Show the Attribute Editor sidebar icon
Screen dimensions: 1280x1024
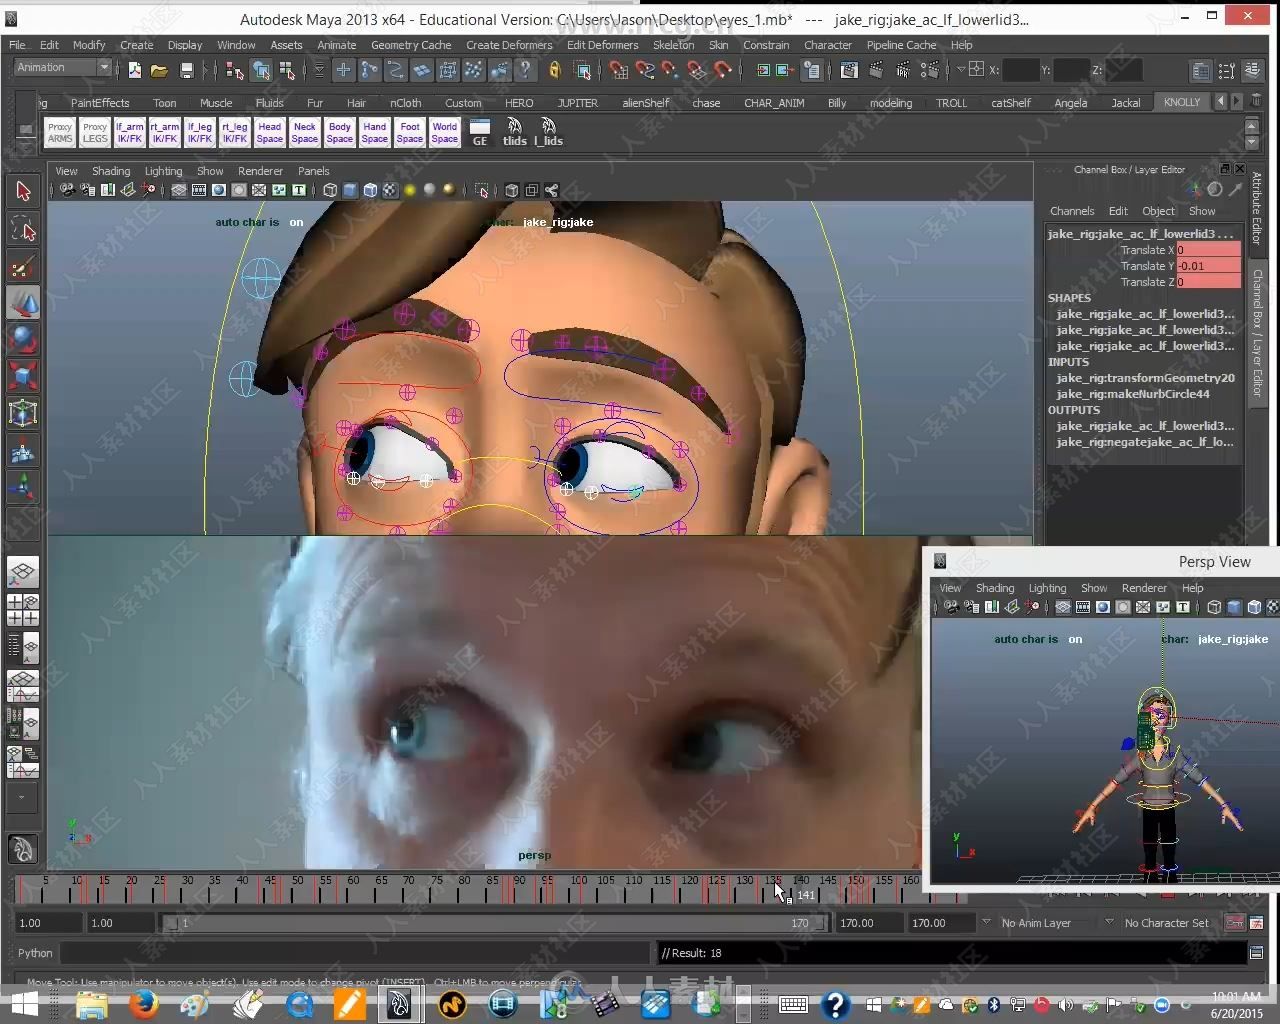pyautogui.click(x=1200, y=70)
